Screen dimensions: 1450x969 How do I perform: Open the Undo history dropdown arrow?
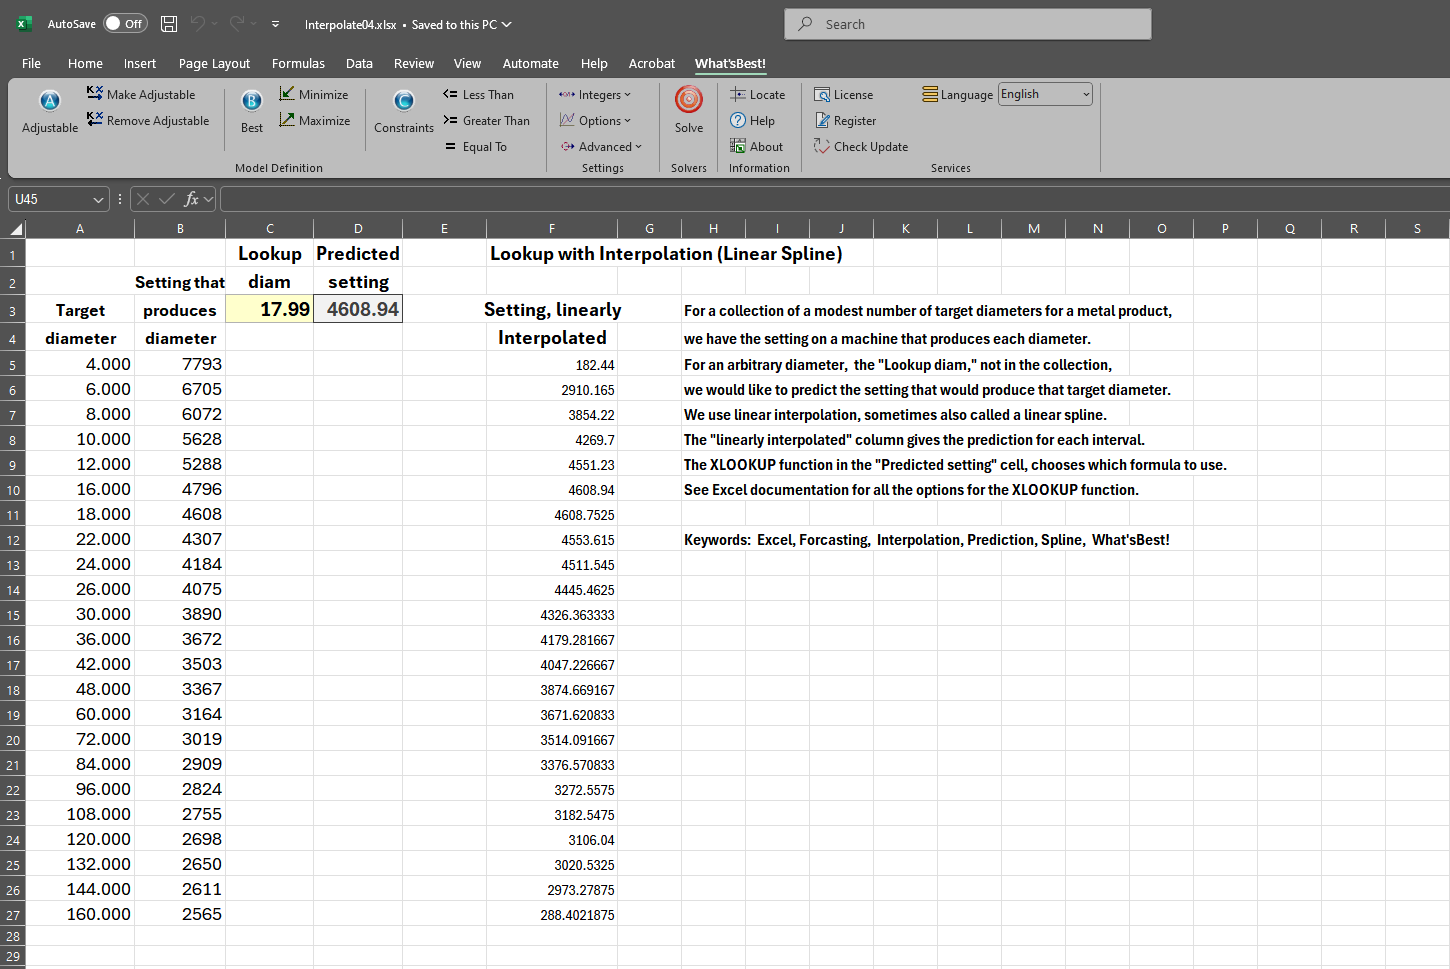(x=214, y=24)
